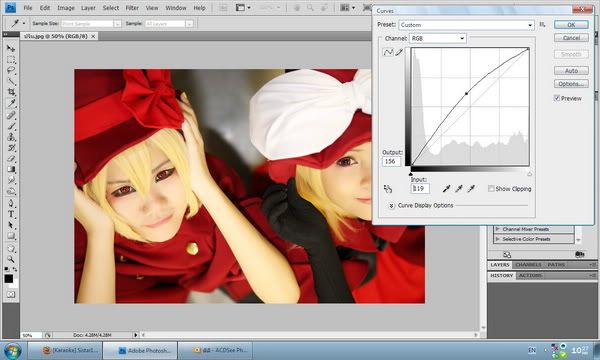Select the Rectangular Marquee tool
600x360 pixels.
11,60
